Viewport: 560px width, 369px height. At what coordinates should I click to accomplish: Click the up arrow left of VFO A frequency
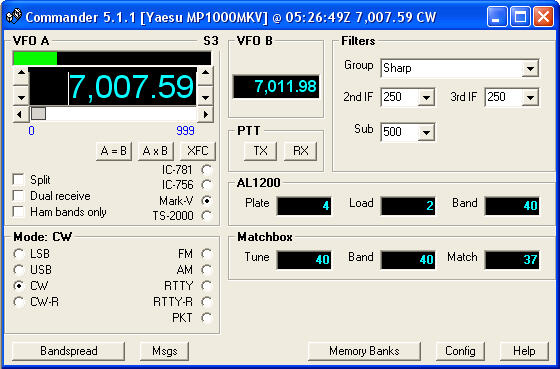21,74
